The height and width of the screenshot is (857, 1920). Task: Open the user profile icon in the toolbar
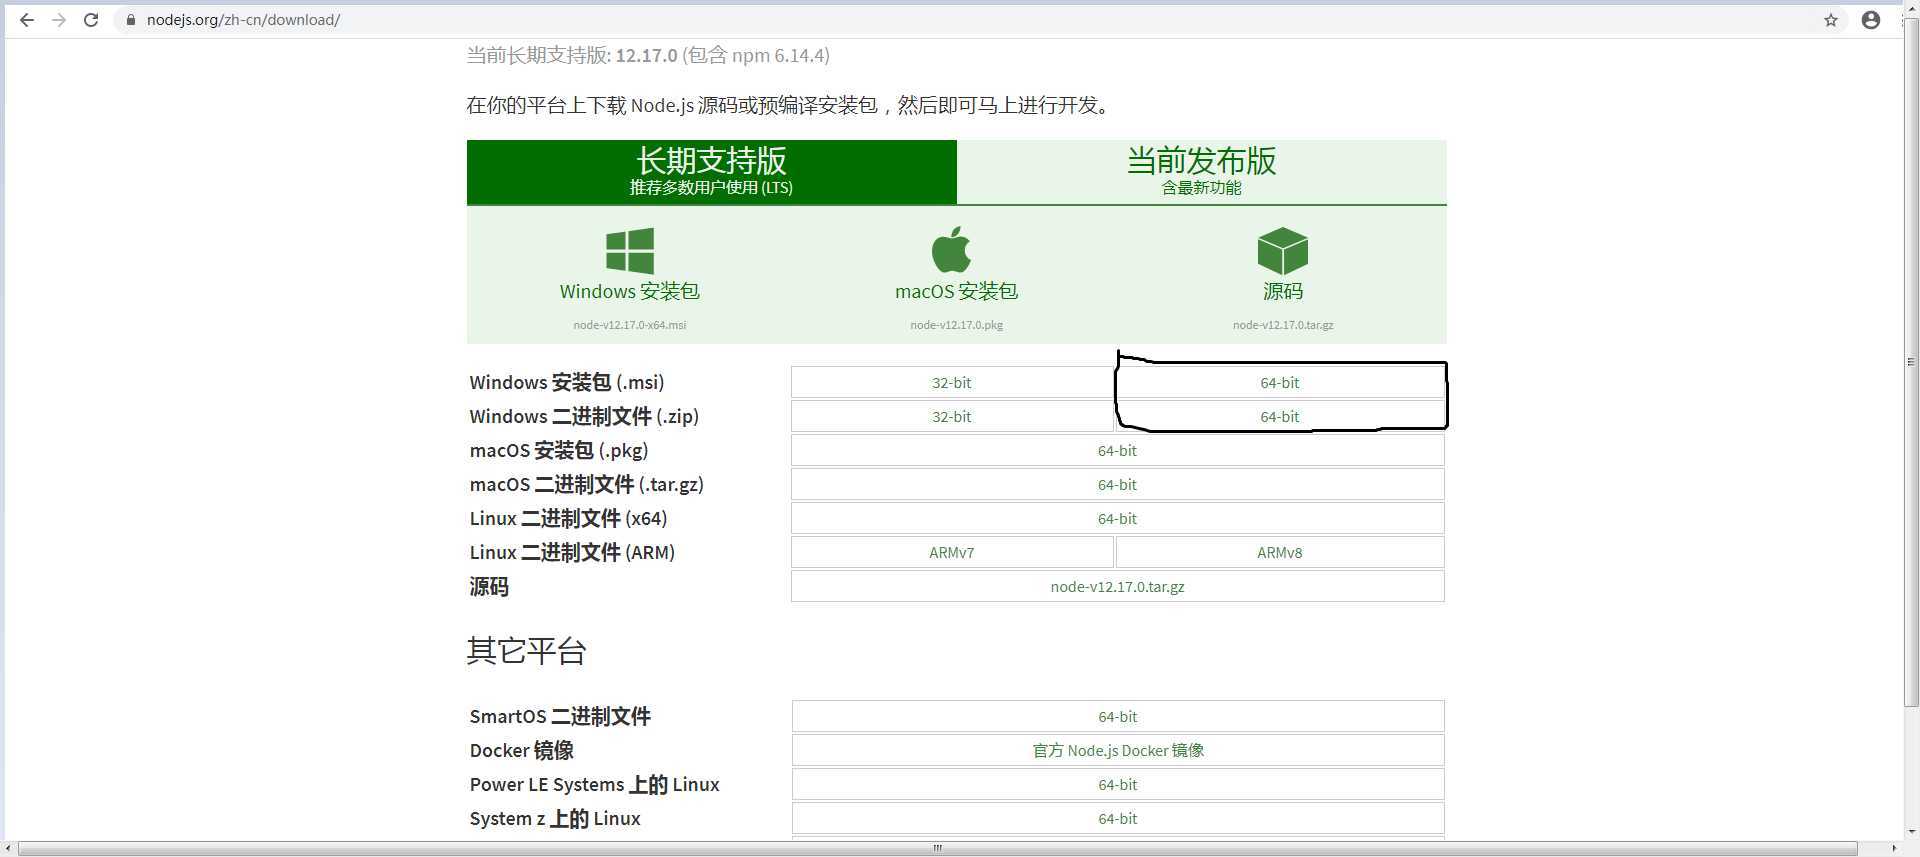pos(1871,20)
